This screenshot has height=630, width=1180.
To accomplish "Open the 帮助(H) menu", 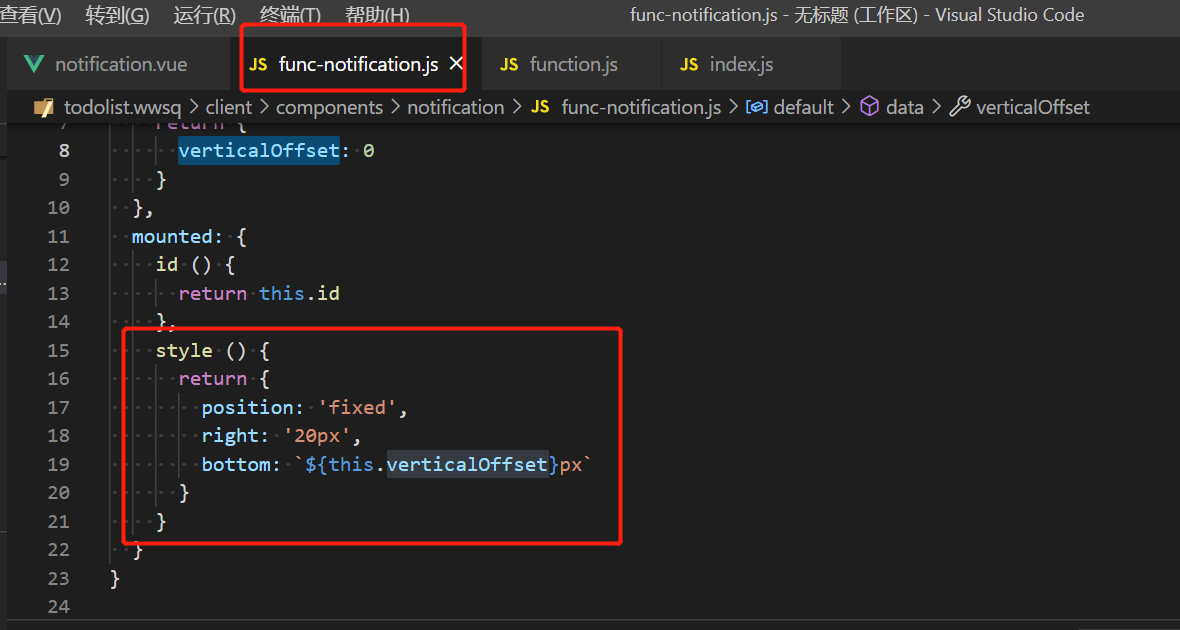I will [377, 15].
